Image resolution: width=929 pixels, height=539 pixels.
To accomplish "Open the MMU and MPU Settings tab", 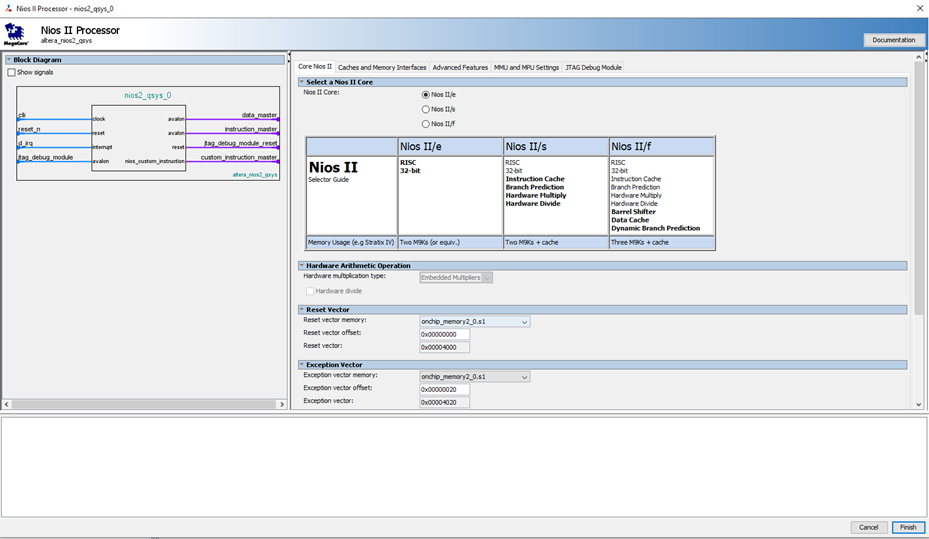I will pyautogui.click(x=526, y=67).
